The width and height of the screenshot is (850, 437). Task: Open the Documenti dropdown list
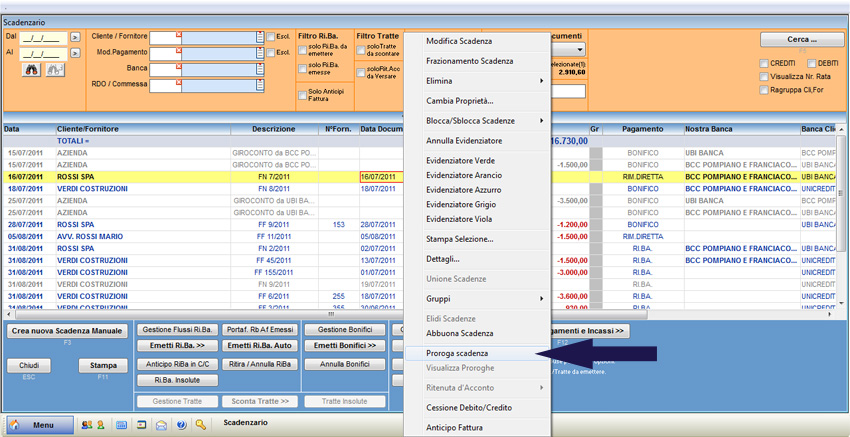(579, 49)
